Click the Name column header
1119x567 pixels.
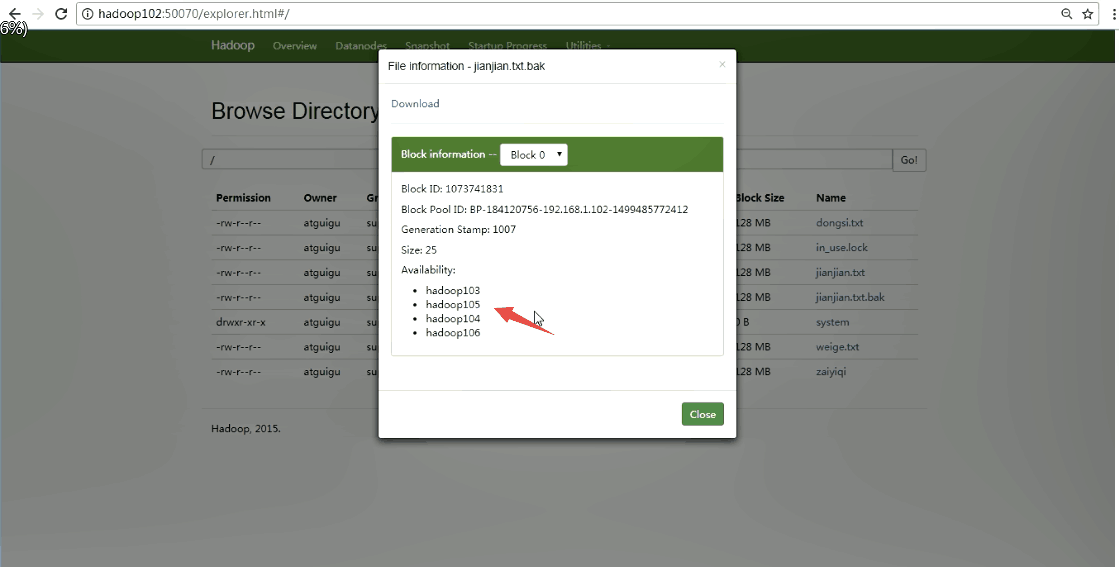click(831, 198)
